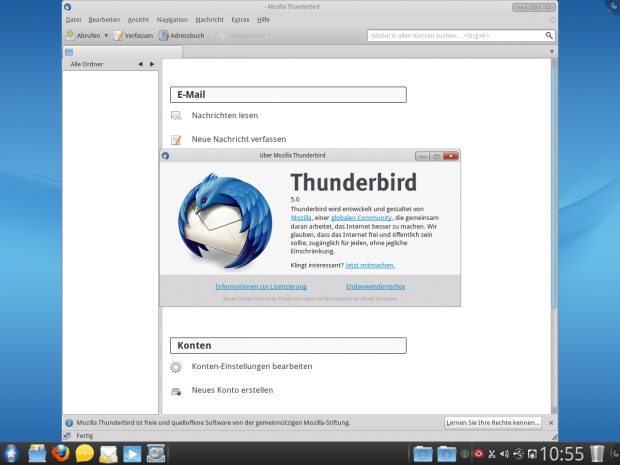Open the KDE application launcher
Screen dimensions: 620x465
pos(11,454)
